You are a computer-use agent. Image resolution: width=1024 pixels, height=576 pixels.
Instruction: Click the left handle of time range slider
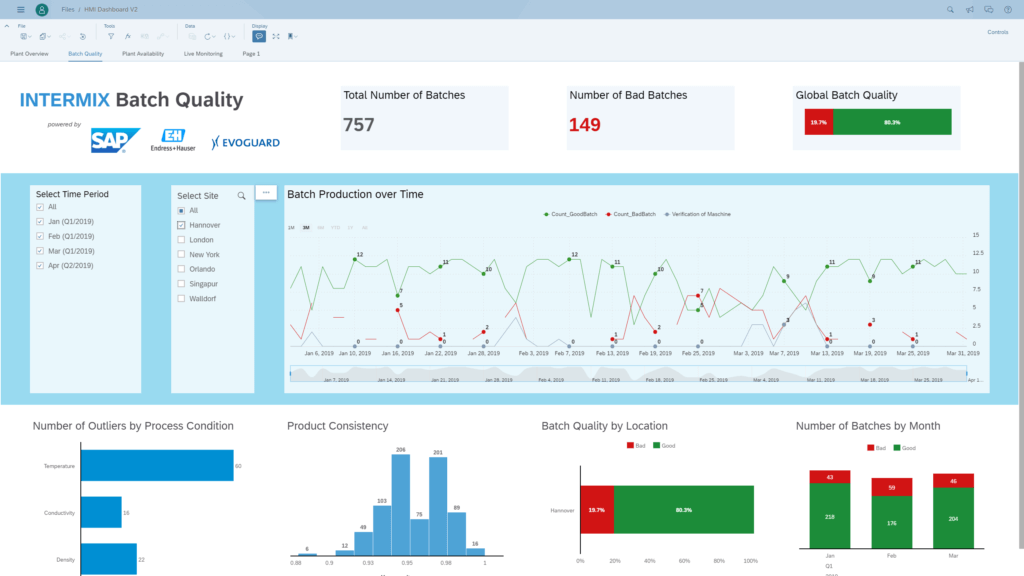click(x=291, y=374)
